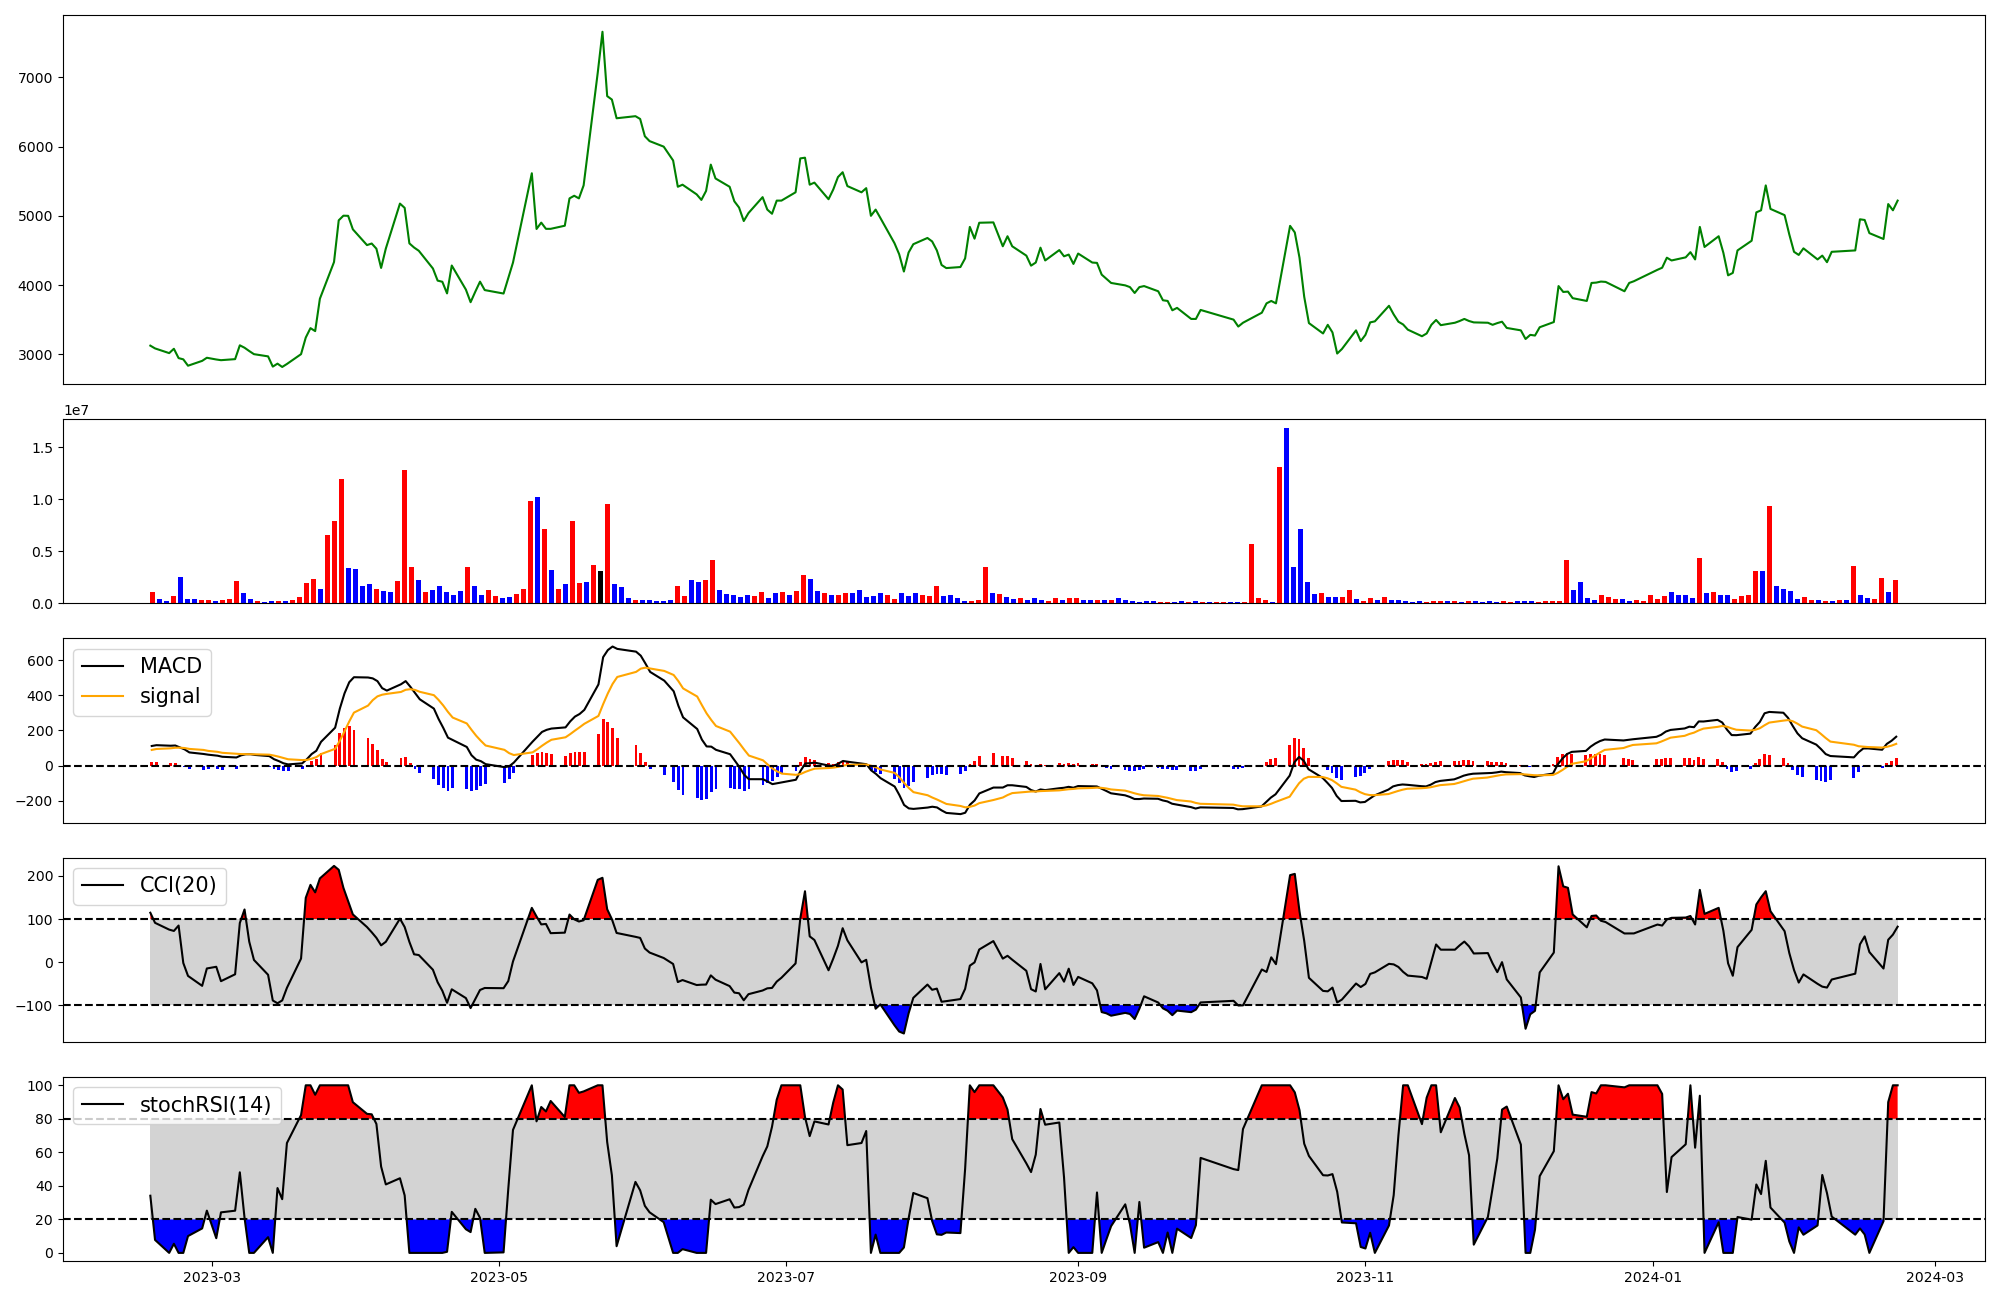The image size is (2000, 1300).
Task: Select the 2024-03 date tick label
Action: [1935, 1277]
